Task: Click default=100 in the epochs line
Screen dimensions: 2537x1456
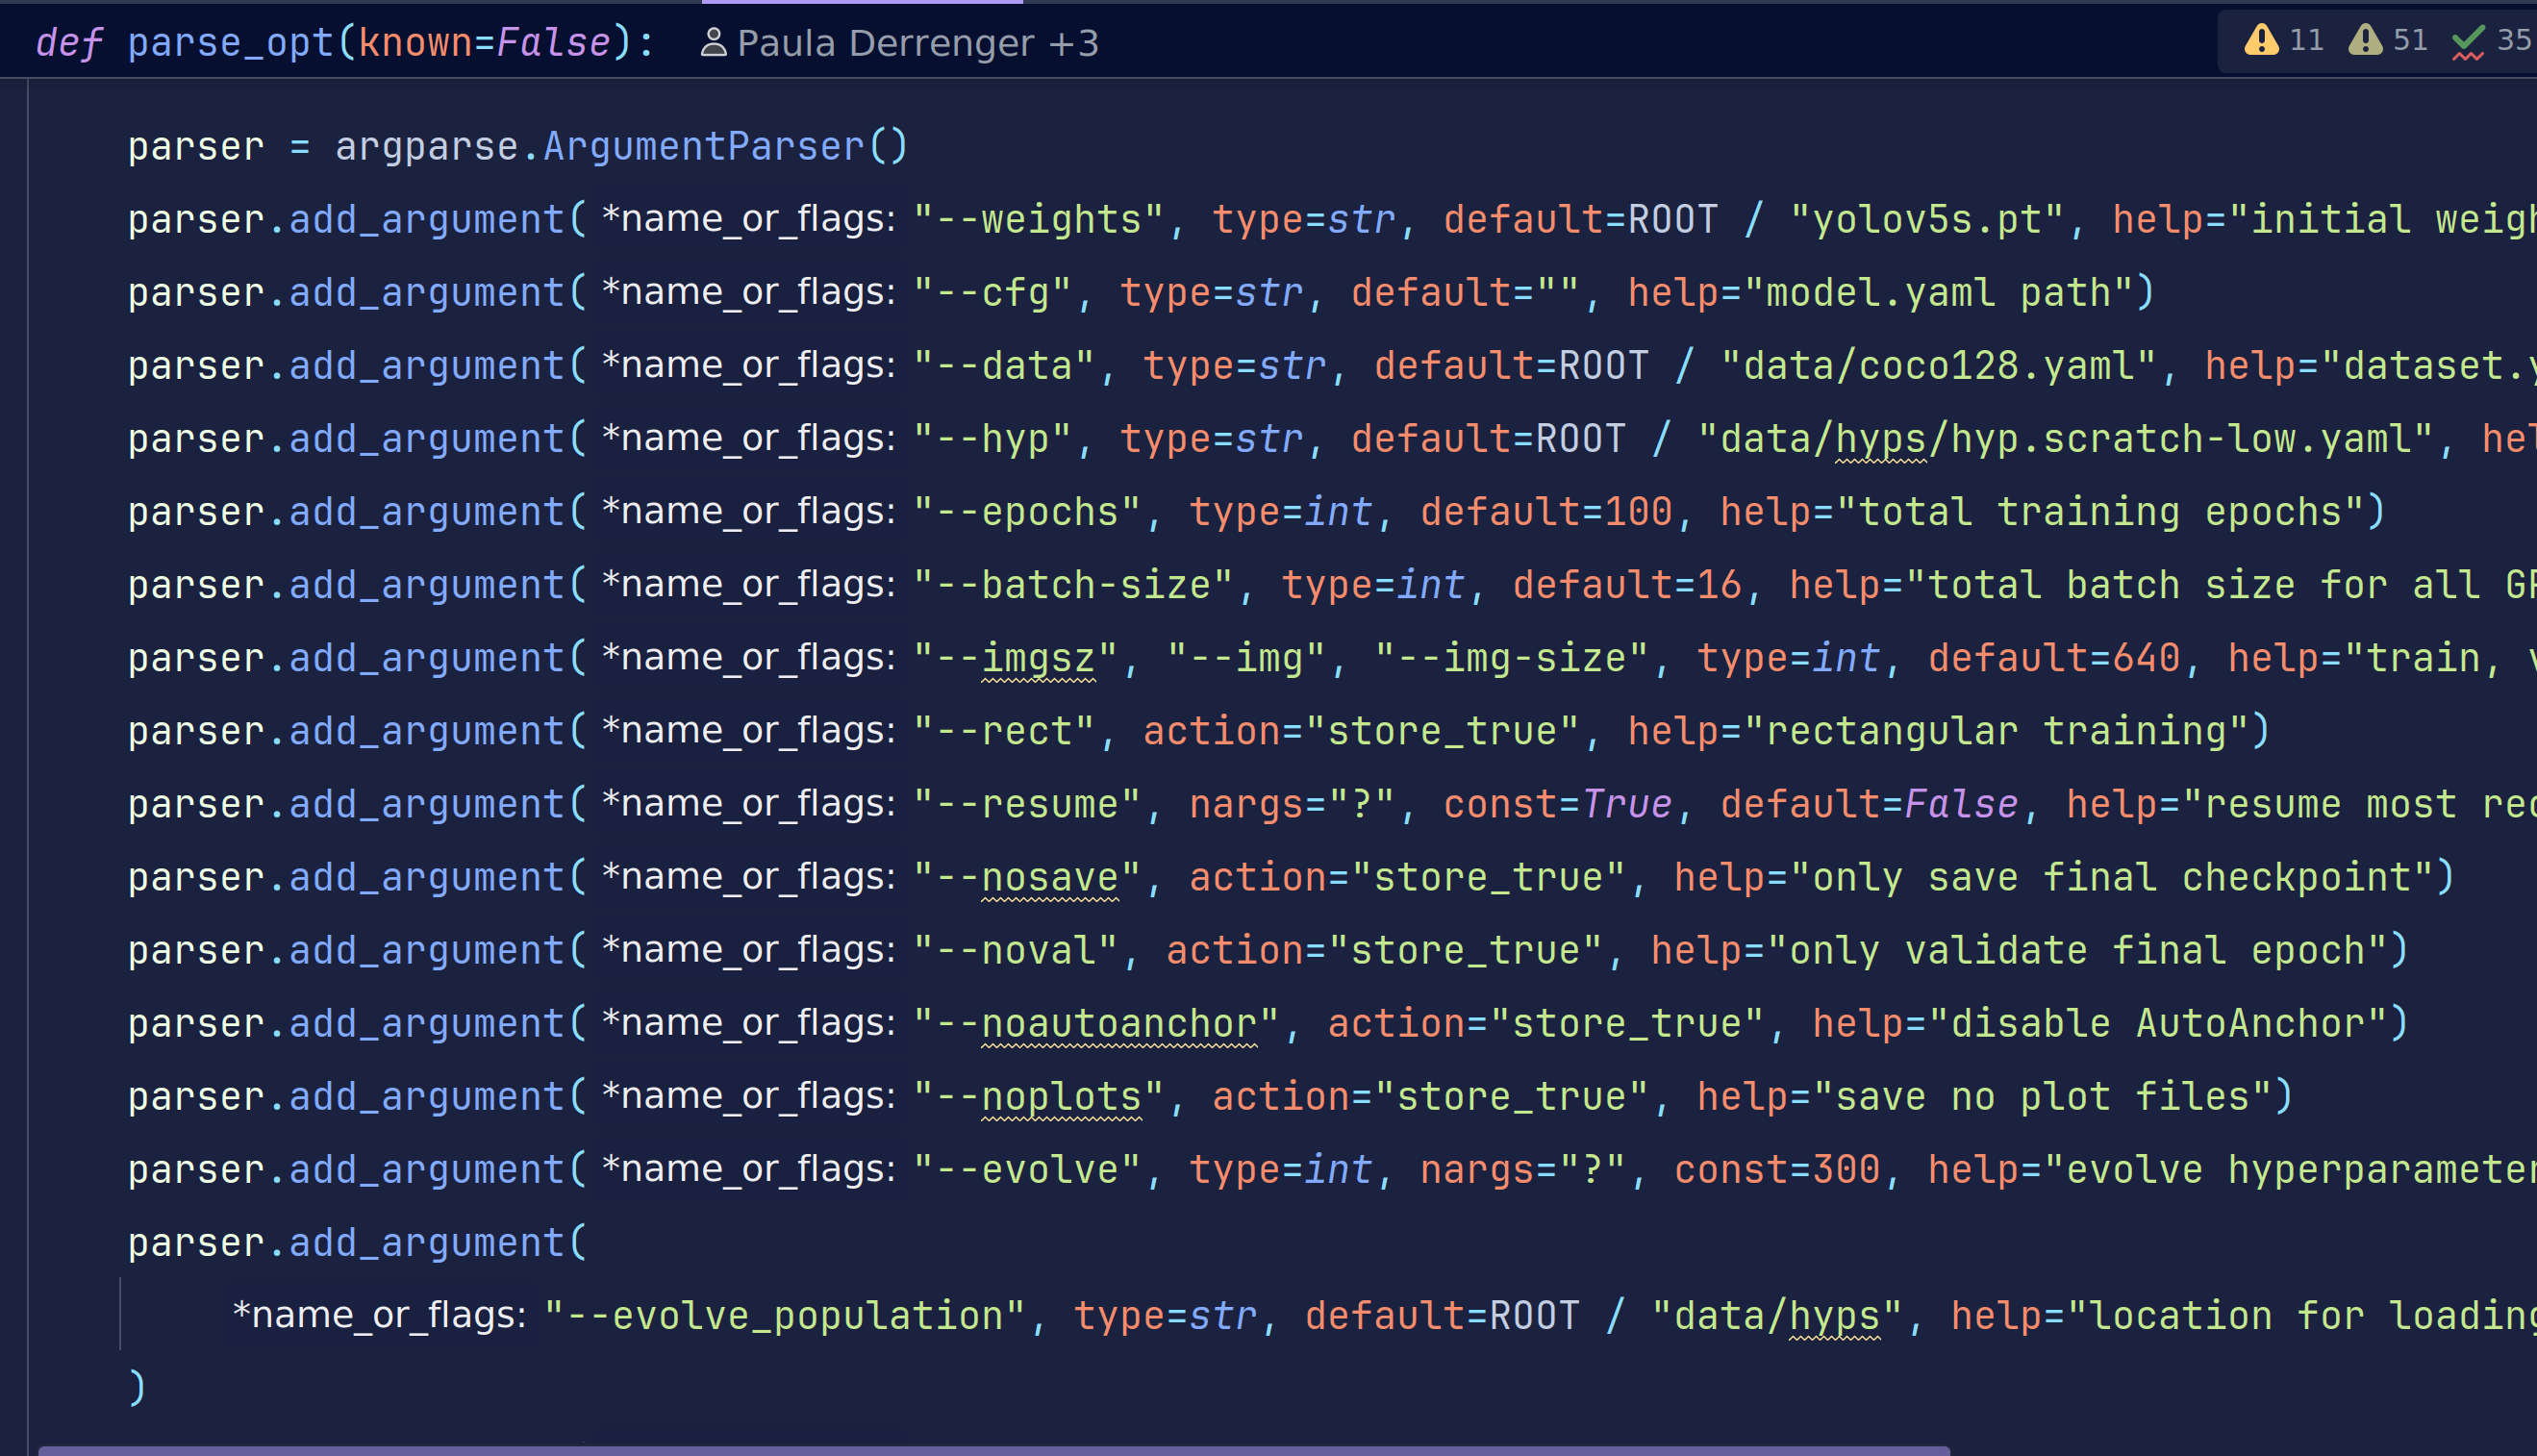Action: (x=1546, y=512)
